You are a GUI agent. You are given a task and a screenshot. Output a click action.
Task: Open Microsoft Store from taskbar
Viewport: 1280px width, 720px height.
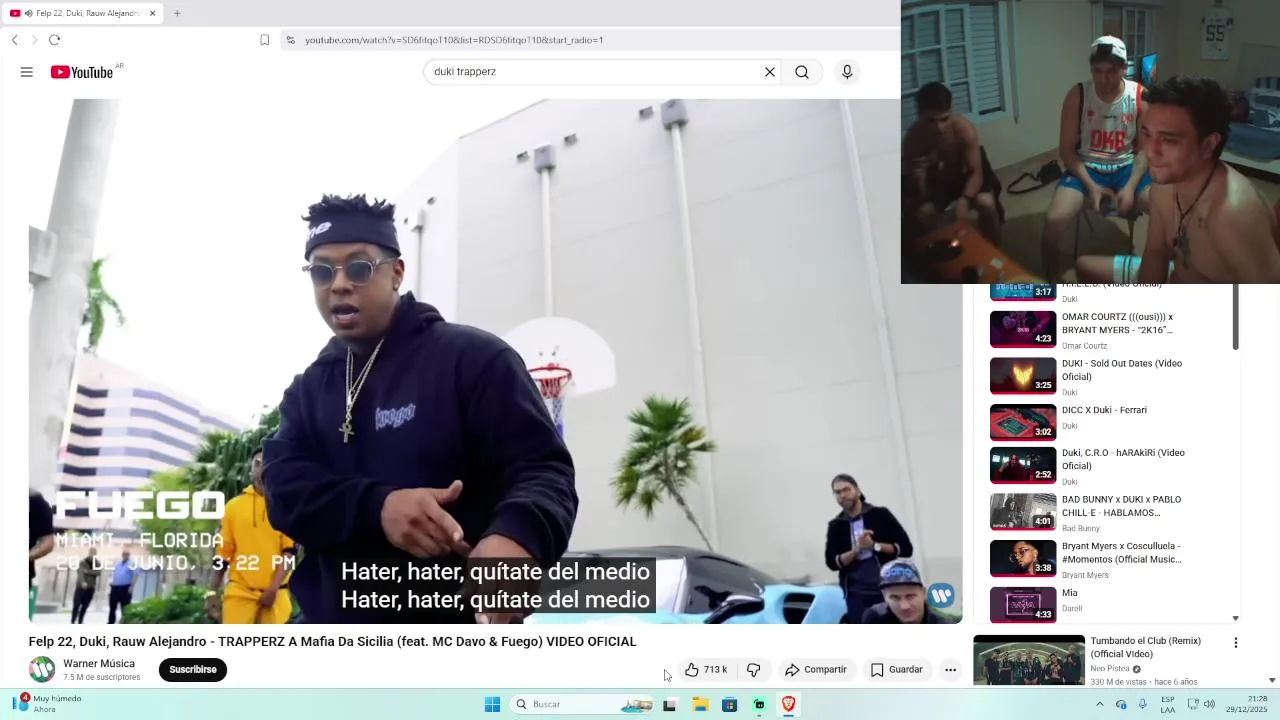(729, 704)
